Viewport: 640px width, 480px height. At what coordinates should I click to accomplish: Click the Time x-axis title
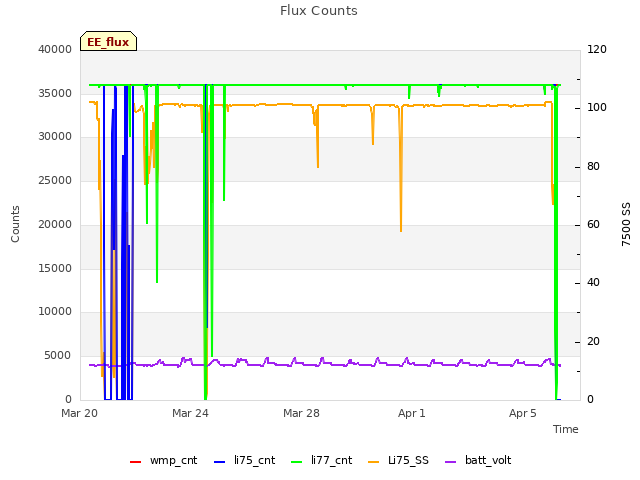tap(566, 429)
